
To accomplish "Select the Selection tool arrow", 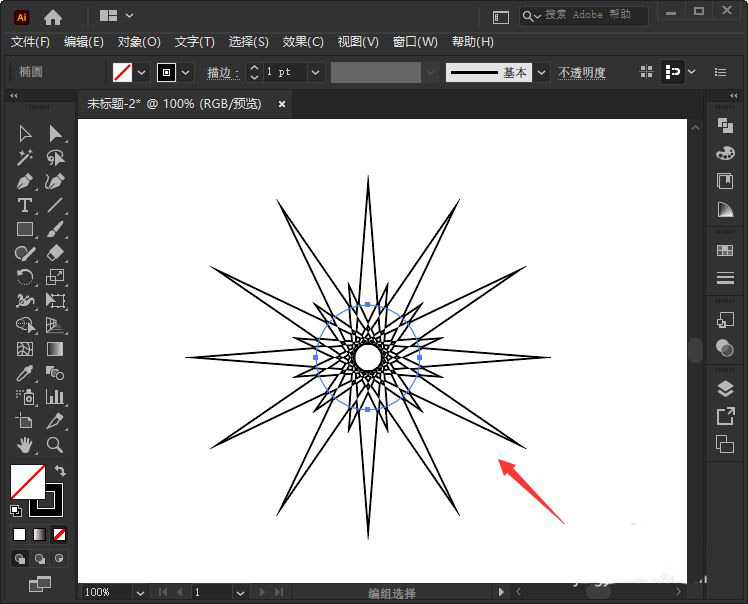I will (x=25, y=134).
